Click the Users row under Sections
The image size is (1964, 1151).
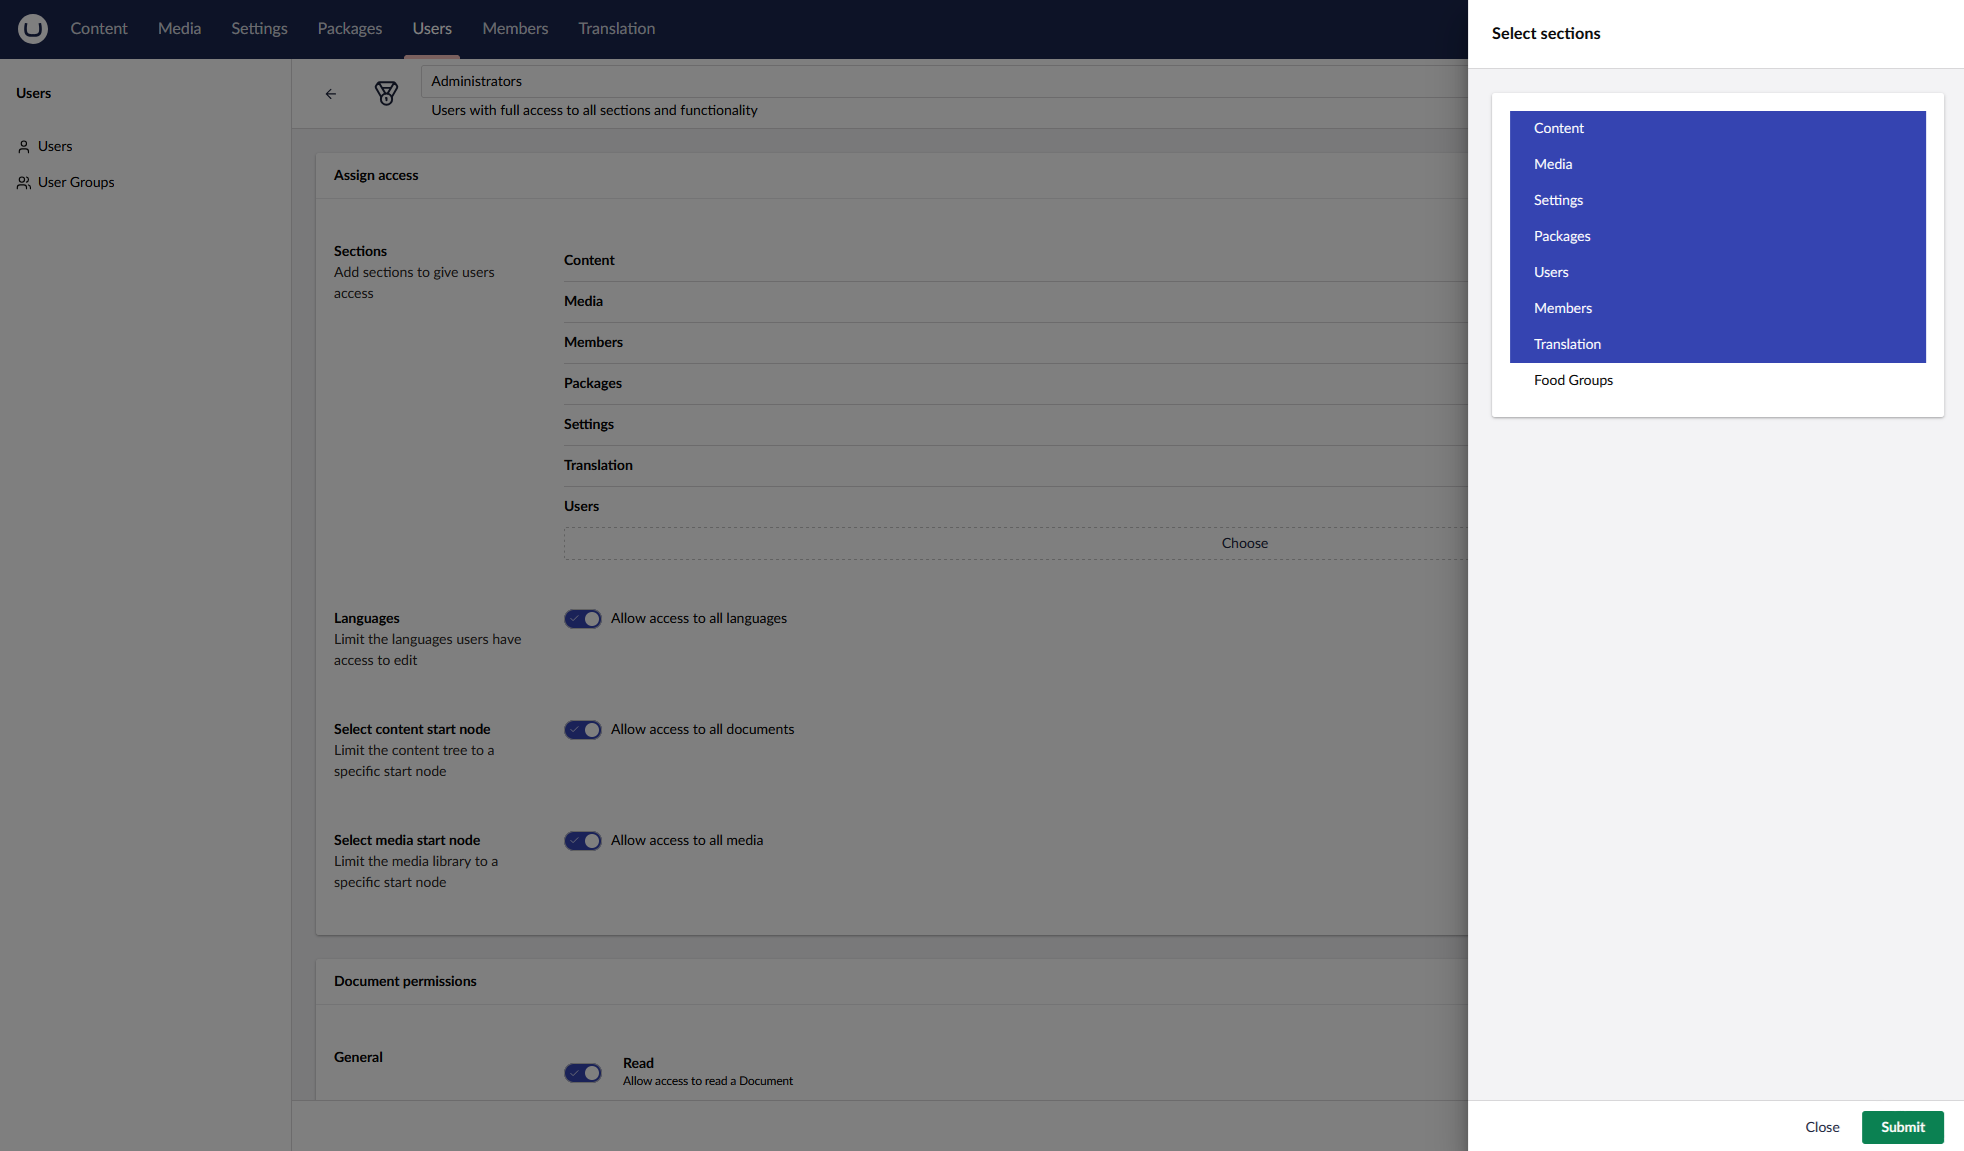(1015, 506)
